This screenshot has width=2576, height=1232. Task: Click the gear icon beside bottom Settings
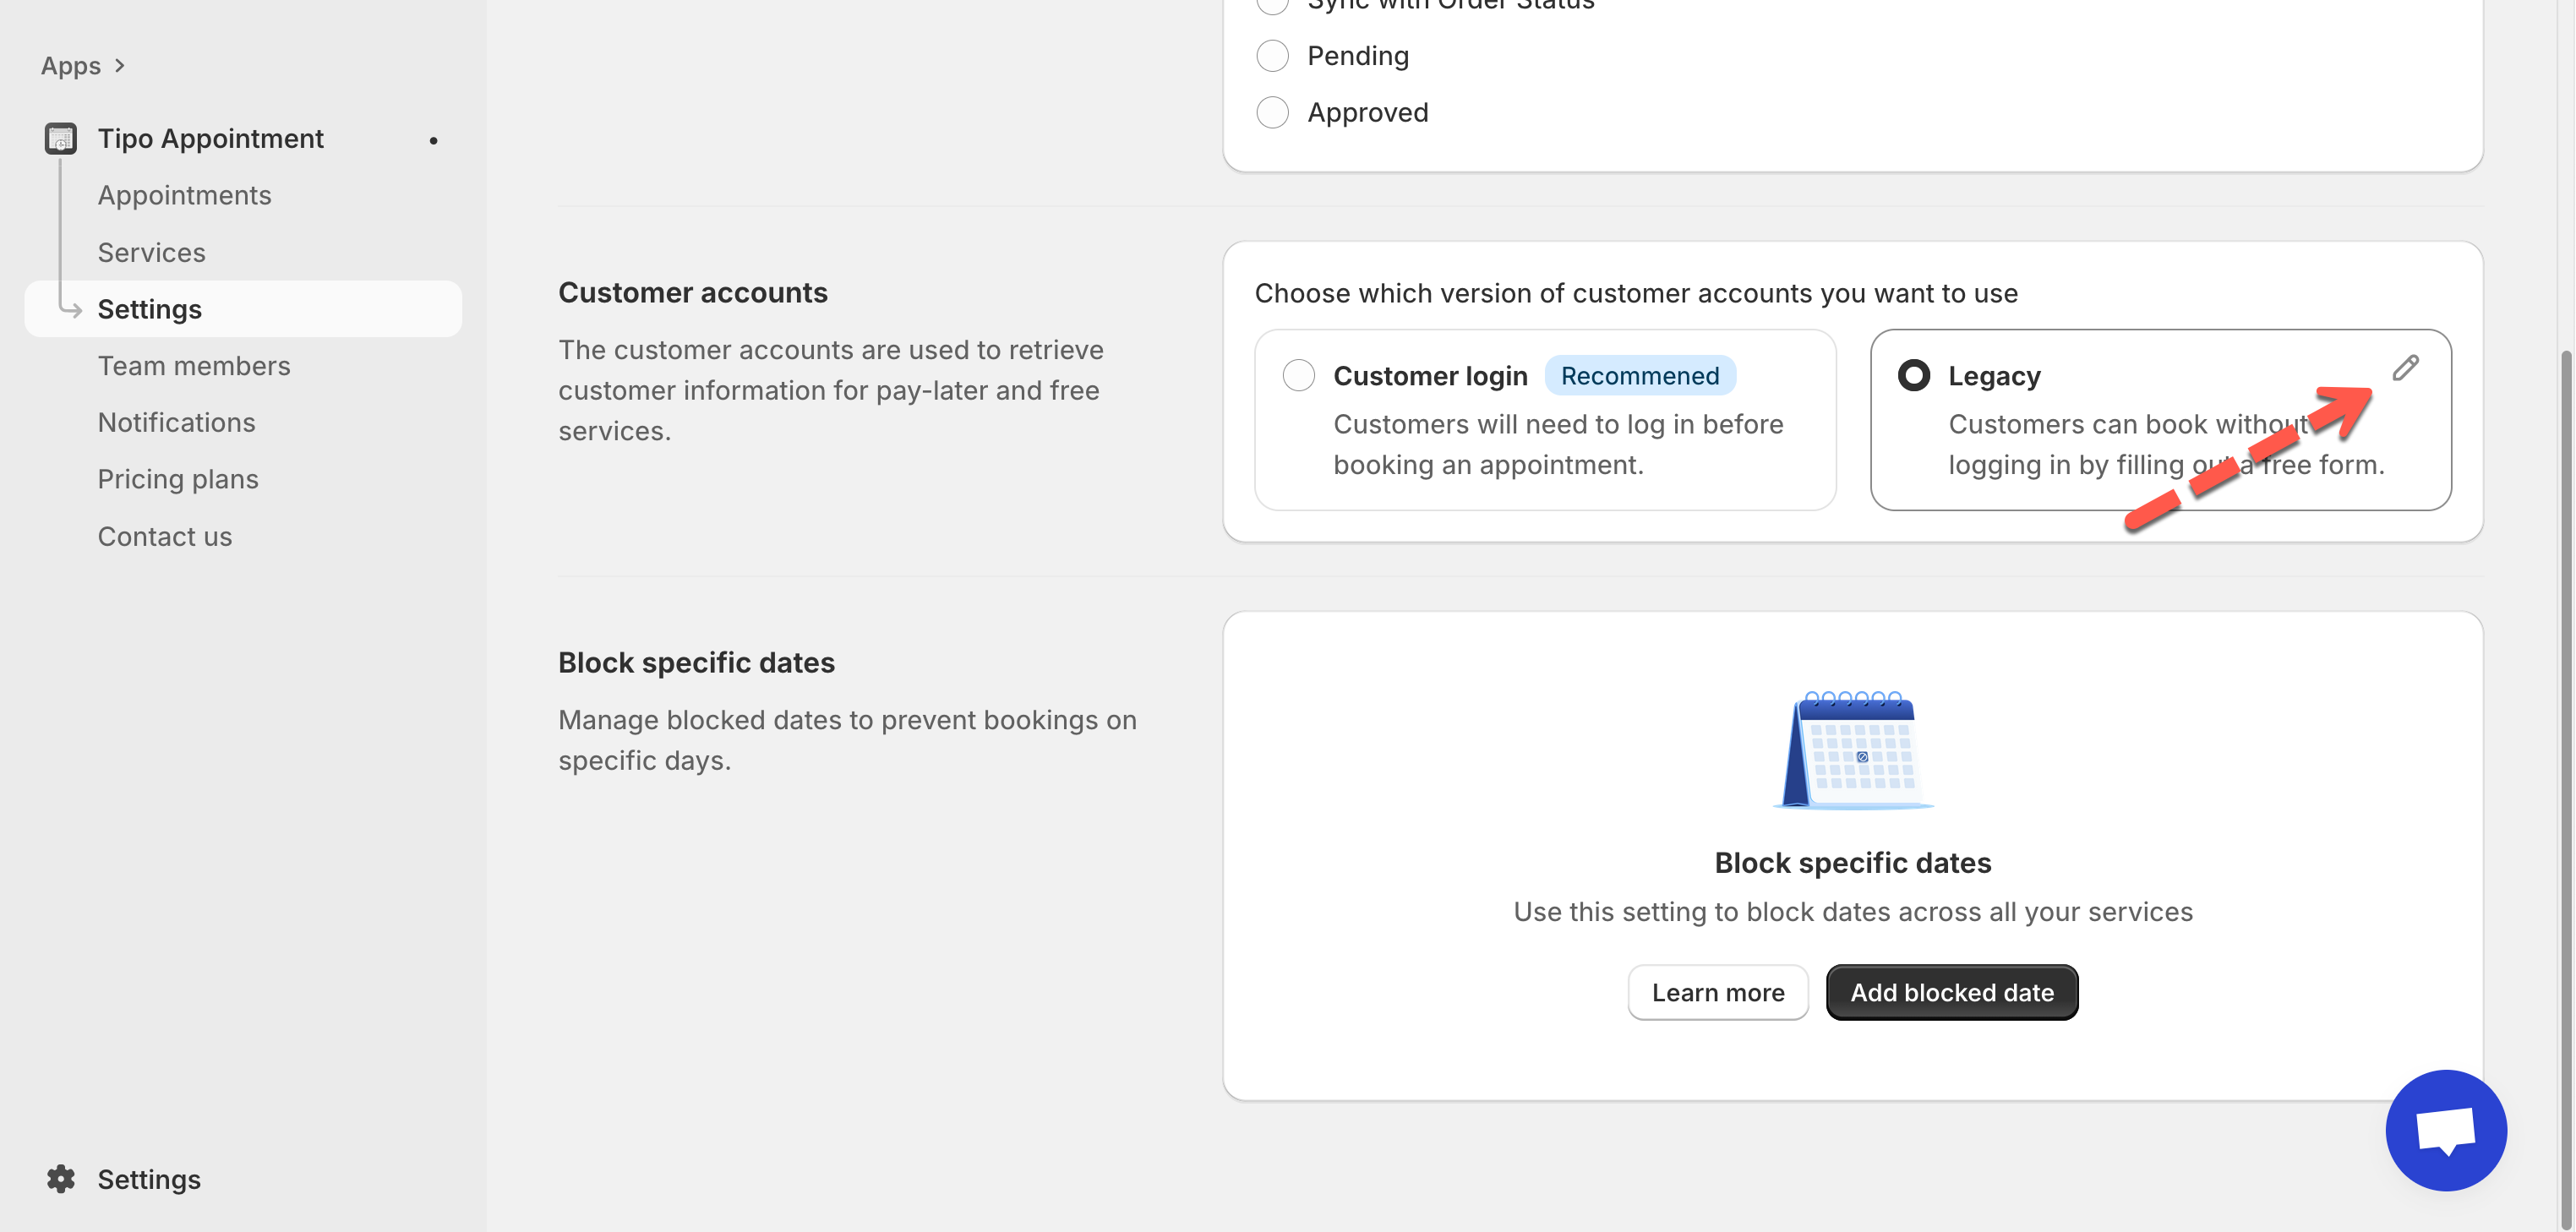[x=61, y=1179]
